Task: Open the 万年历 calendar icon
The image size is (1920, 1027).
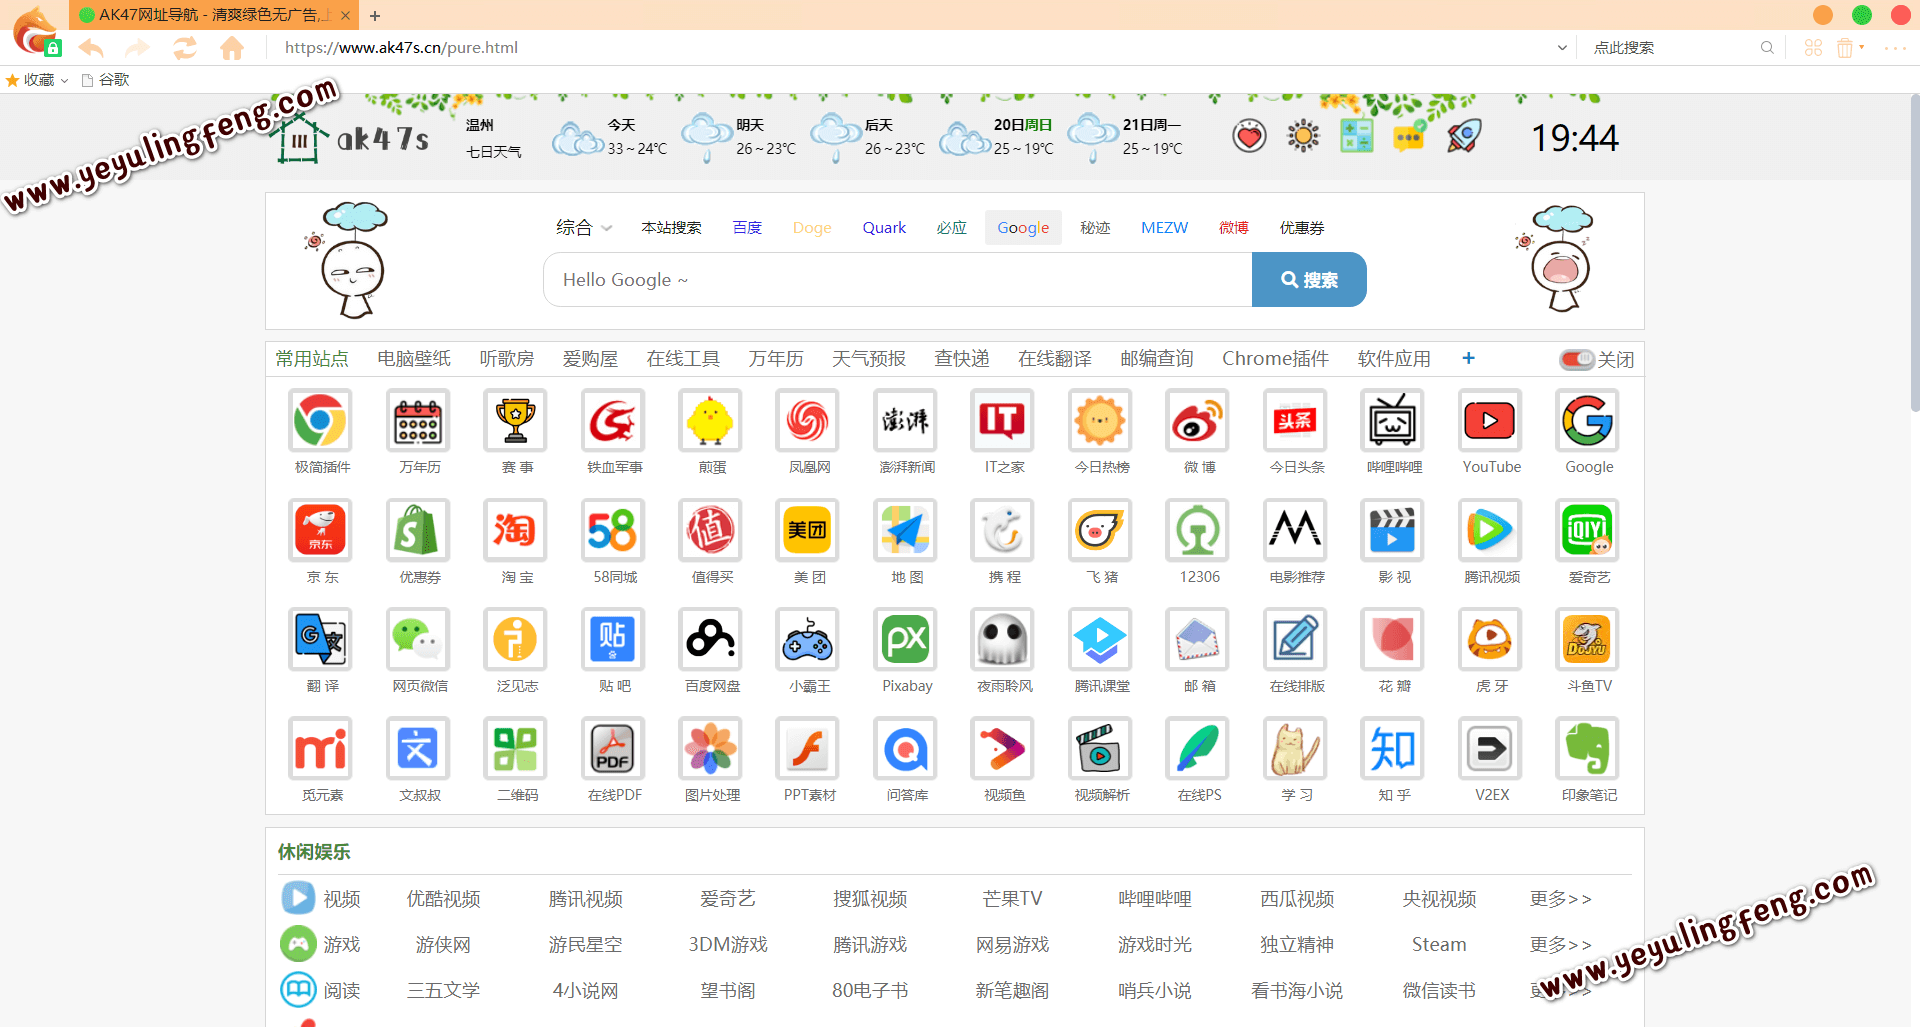Action: click(x=418, y=421)
